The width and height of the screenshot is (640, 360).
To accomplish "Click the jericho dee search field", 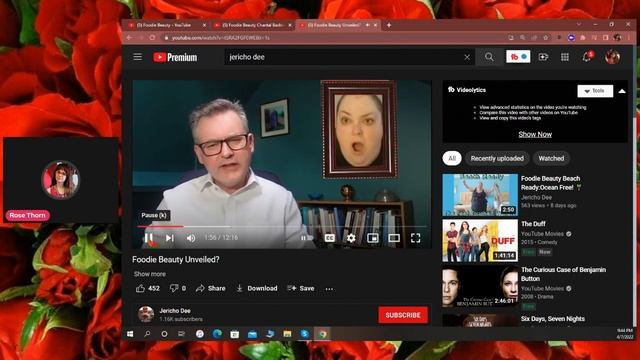I will click(x=345, y=57).
